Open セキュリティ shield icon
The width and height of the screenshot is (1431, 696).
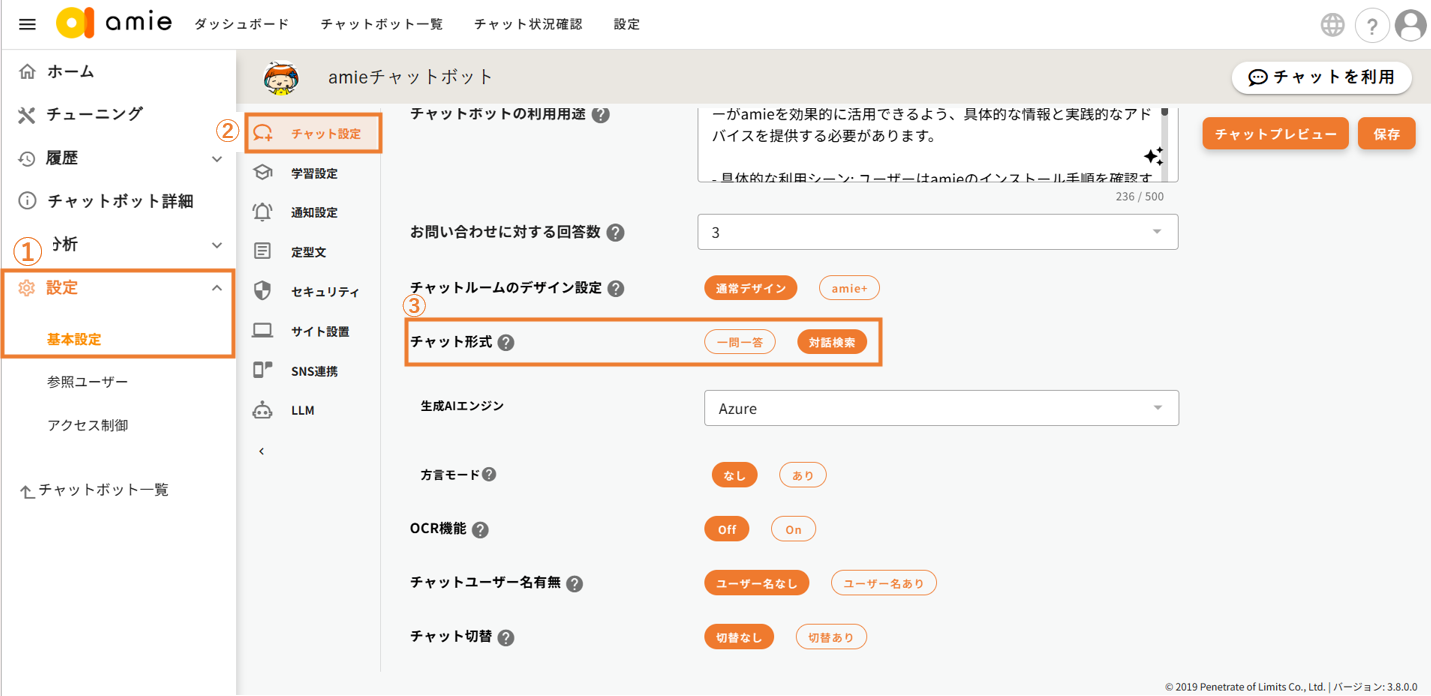(x=262, y=291)
